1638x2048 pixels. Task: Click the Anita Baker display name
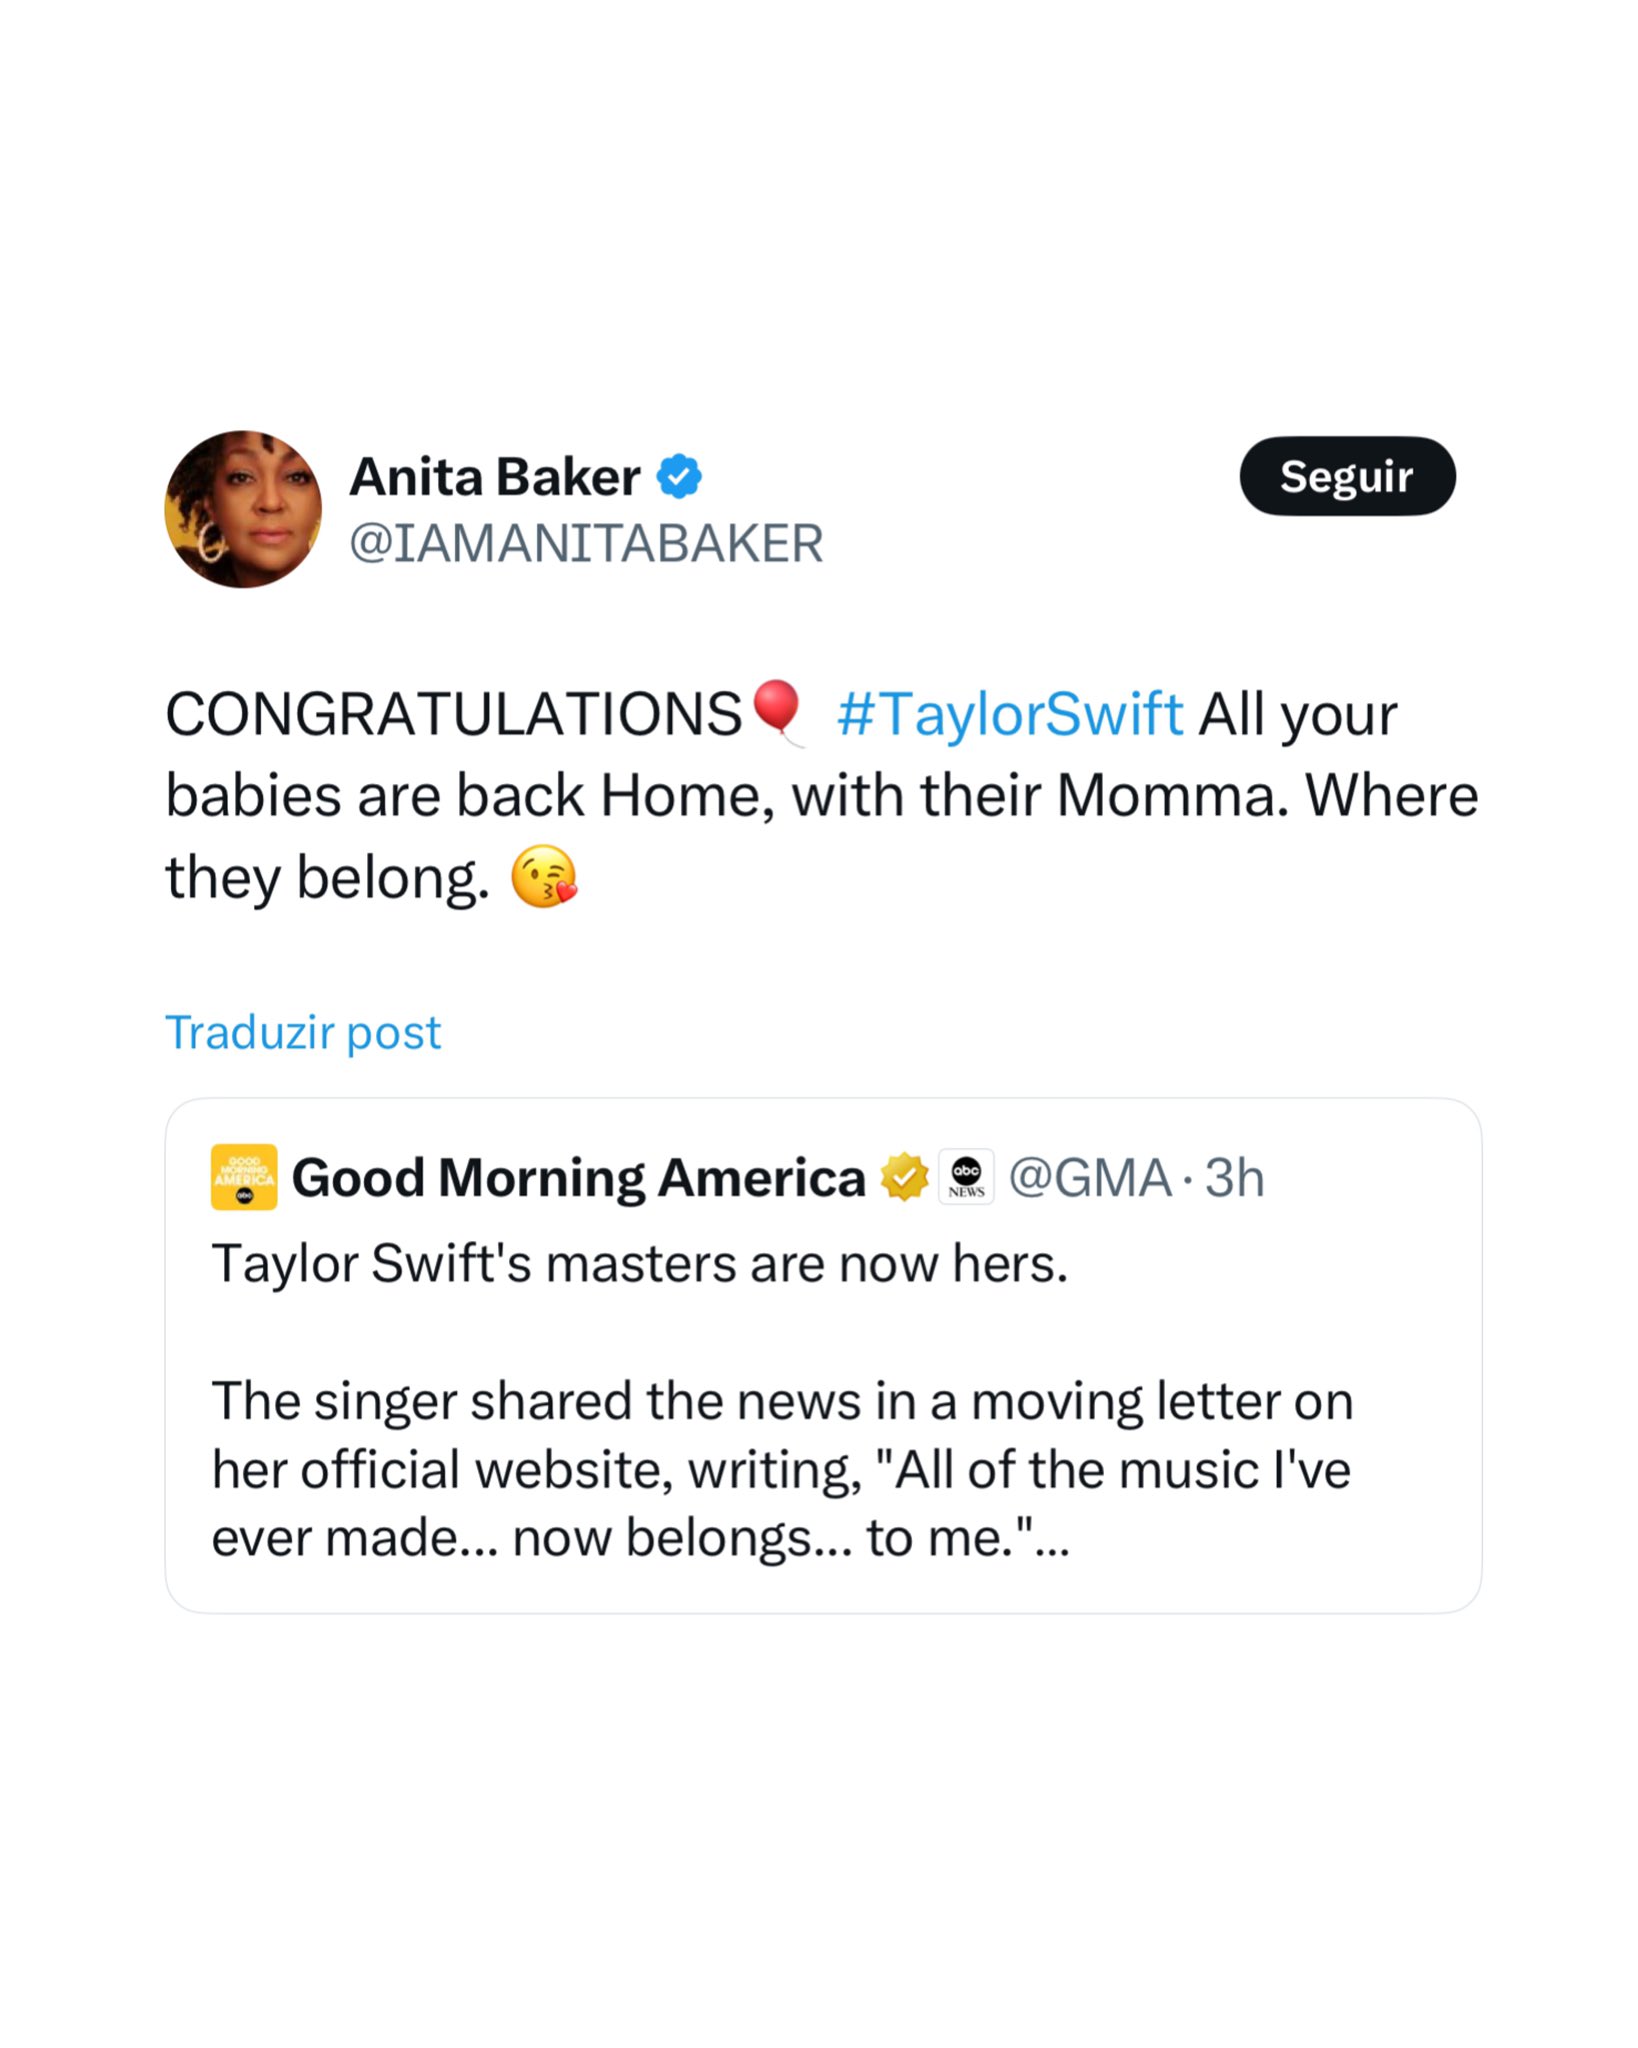[495, 477]
